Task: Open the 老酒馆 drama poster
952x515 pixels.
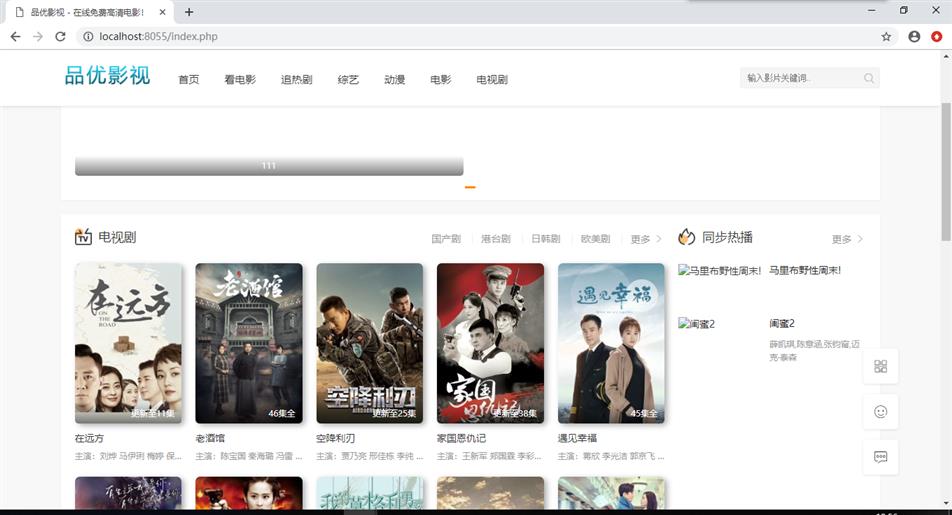Action: 249,343
